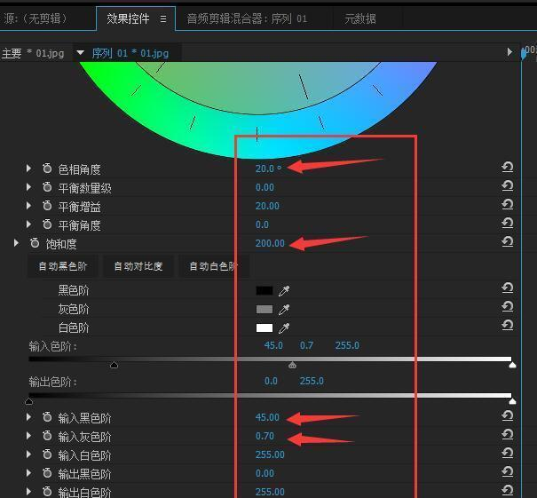Click the blue playhead marker in timeline view

click(524, 53)
